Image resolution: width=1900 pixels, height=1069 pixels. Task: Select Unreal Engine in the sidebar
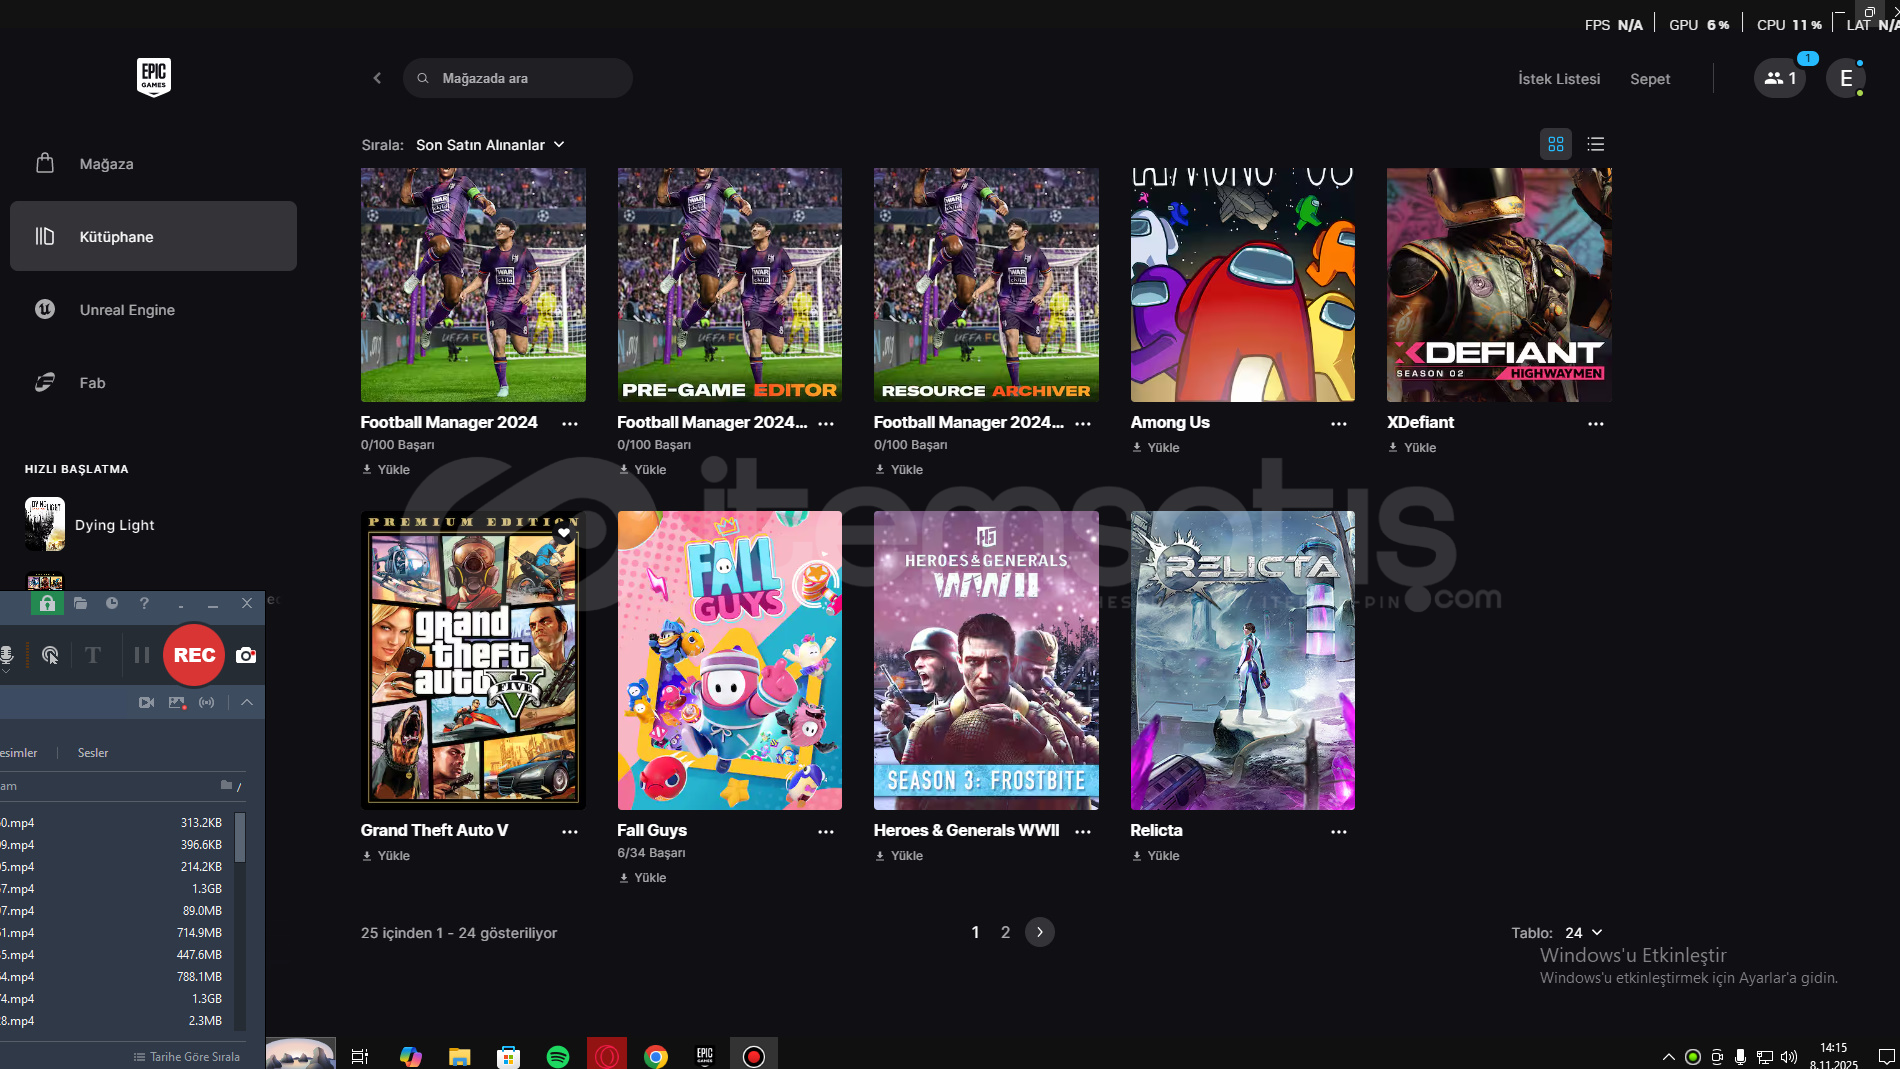127,310
